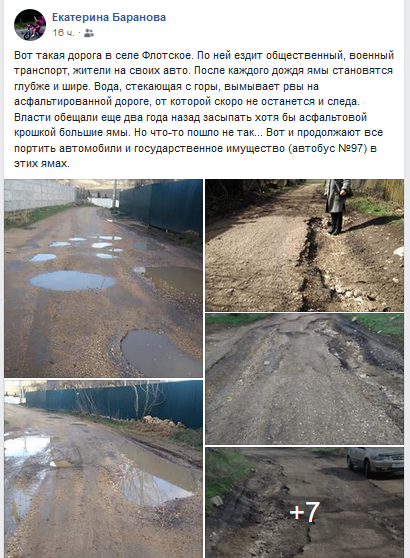View the photo of puddles along green fence
Screen dimensions: 410x558
(x=104, y=469)
